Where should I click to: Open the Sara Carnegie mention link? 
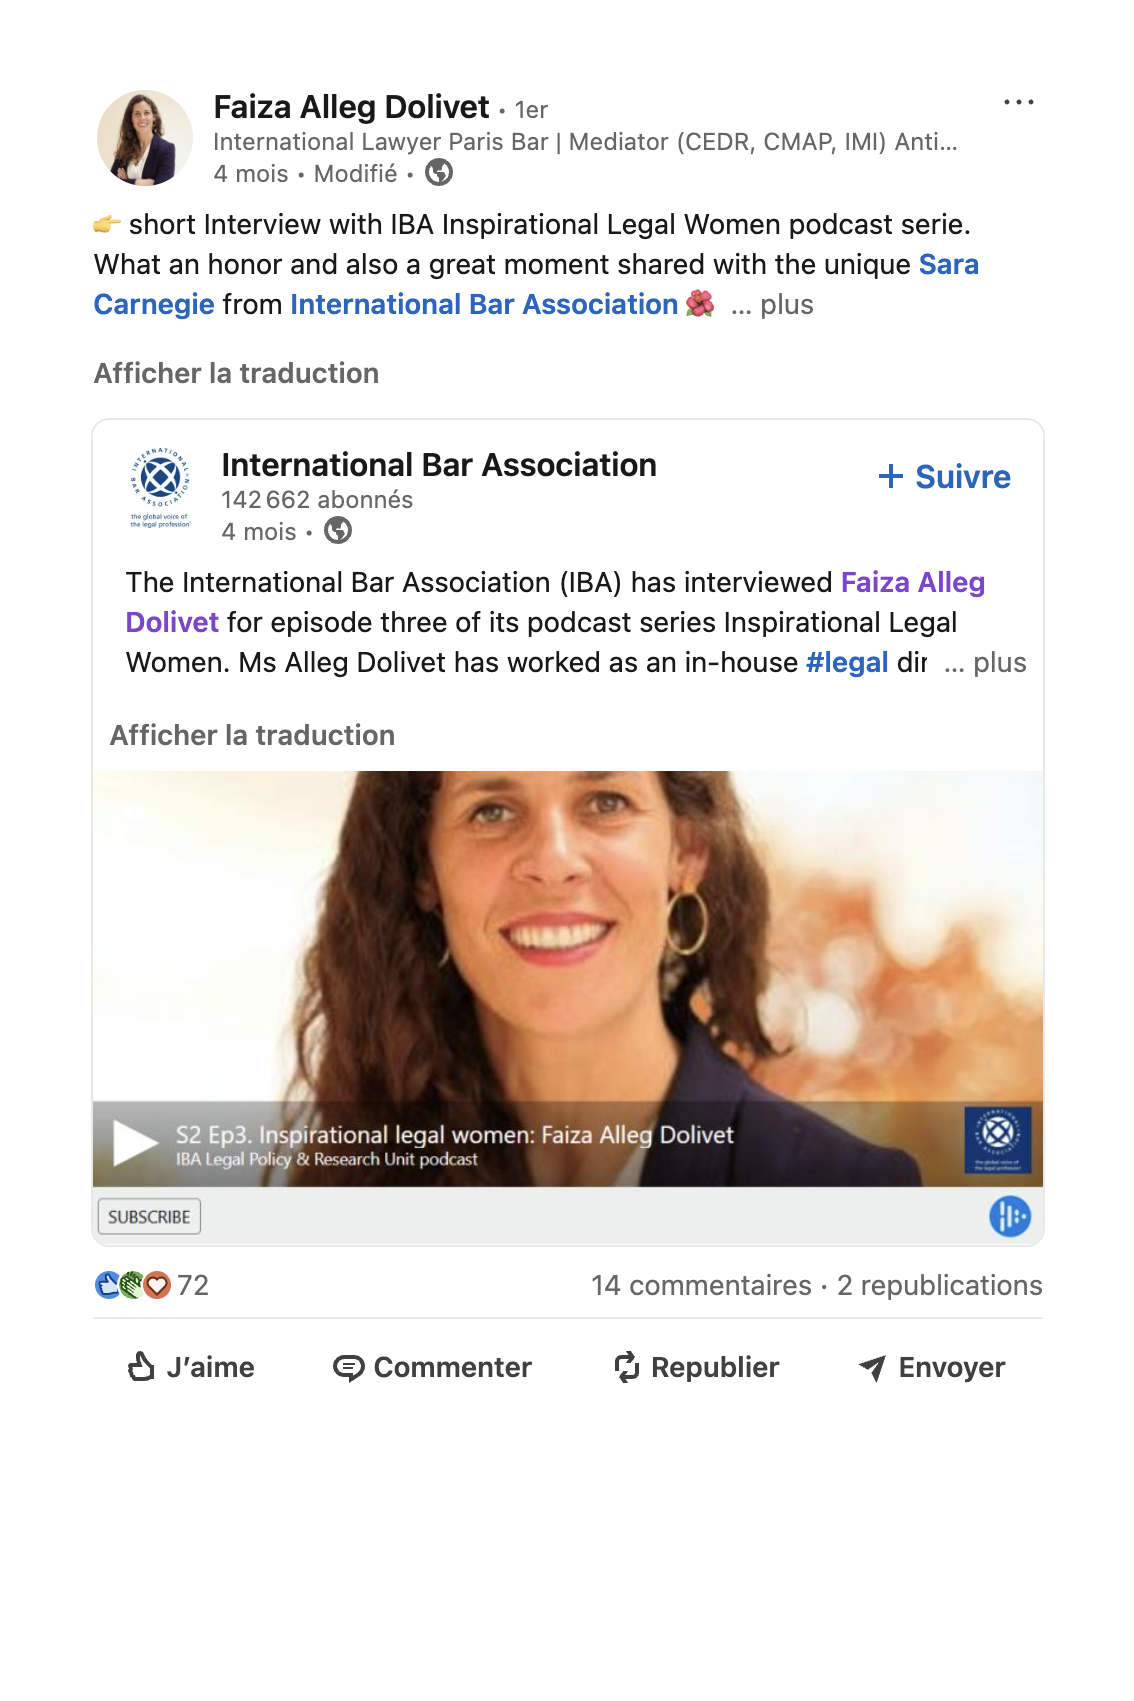[536, 284]
